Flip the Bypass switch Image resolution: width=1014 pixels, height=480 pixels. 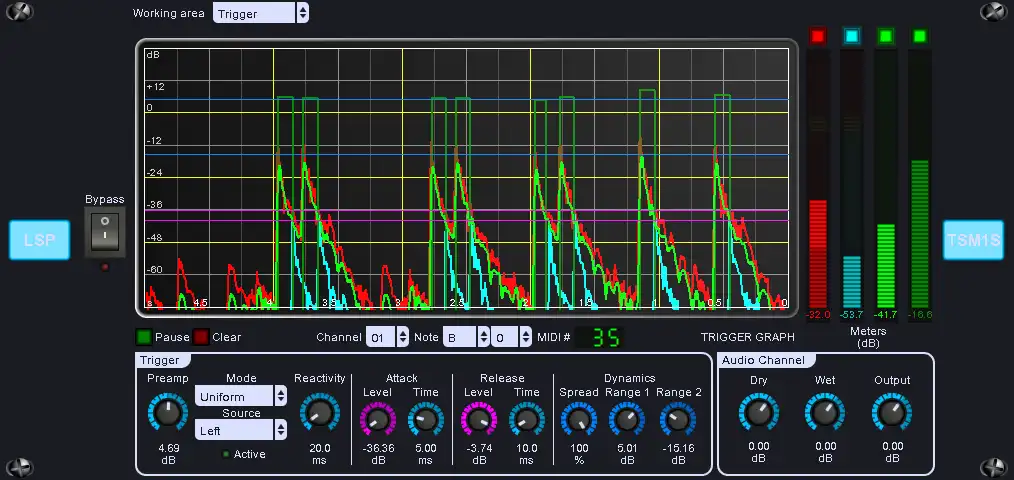(105, 232)
